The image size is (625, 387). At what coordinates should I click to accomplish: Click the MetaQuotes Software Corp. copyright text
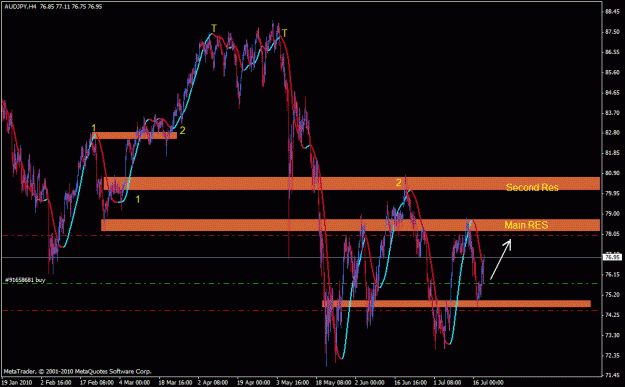[x=78, y=371]
